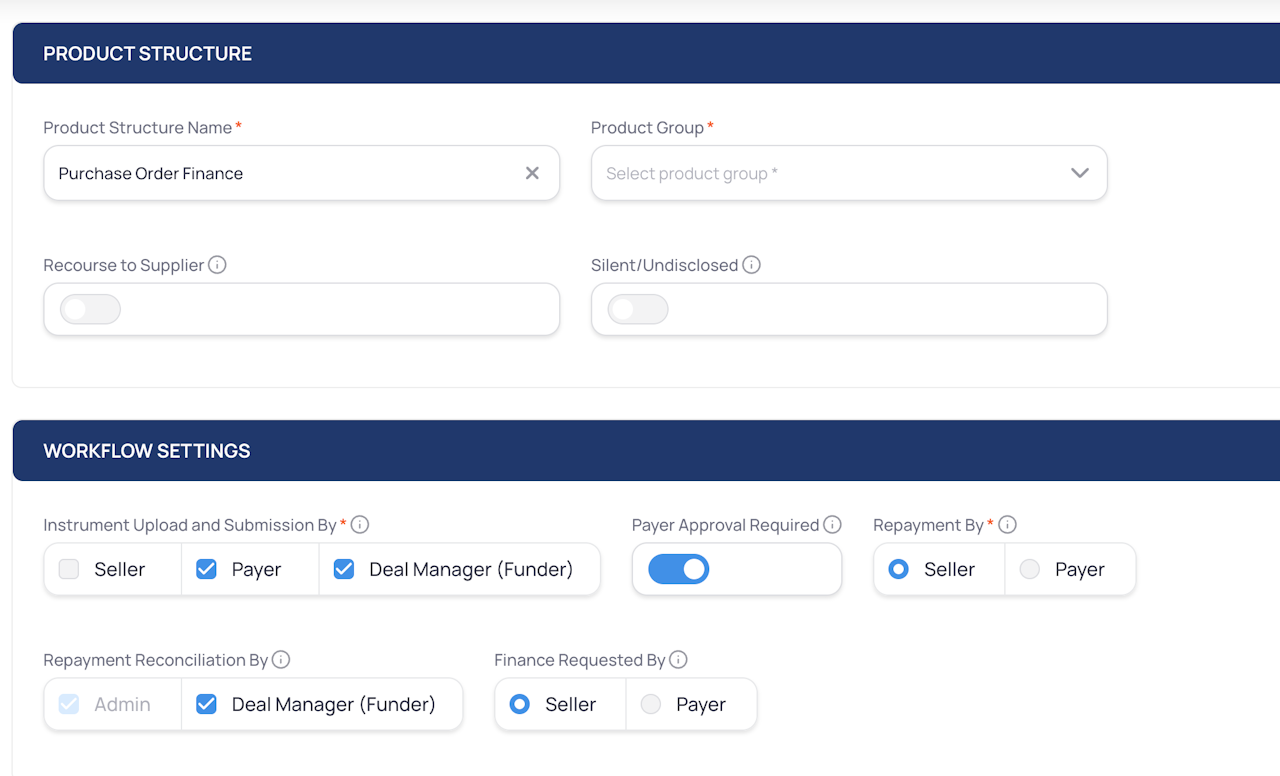
Task: Click info icon for Repayment Reconciliation By
Action: click(x=281, y=660)
